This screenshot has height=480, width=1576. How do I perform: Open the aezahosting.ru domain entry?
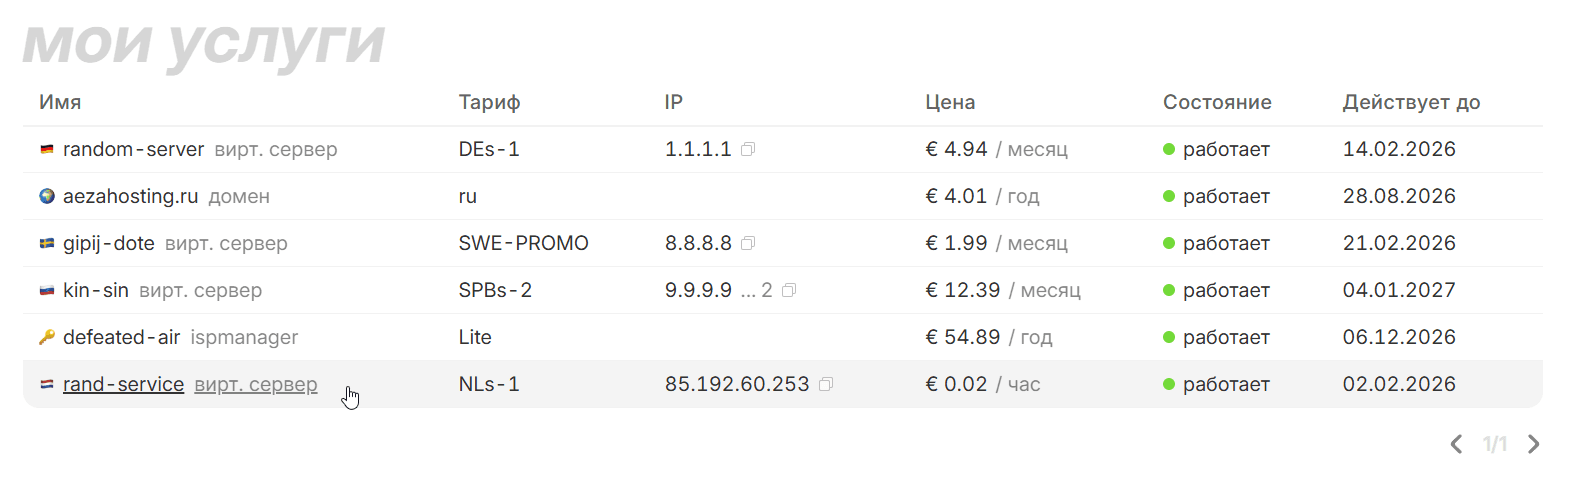point(130,196)
